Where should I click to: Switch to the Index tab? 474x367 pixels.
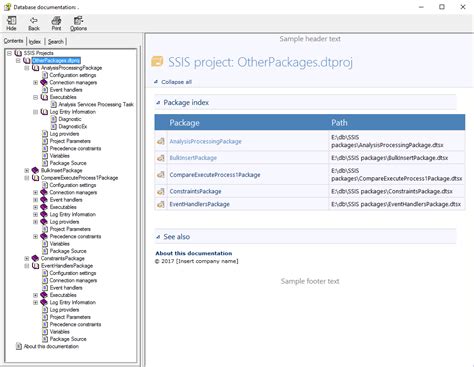point(35,42)
